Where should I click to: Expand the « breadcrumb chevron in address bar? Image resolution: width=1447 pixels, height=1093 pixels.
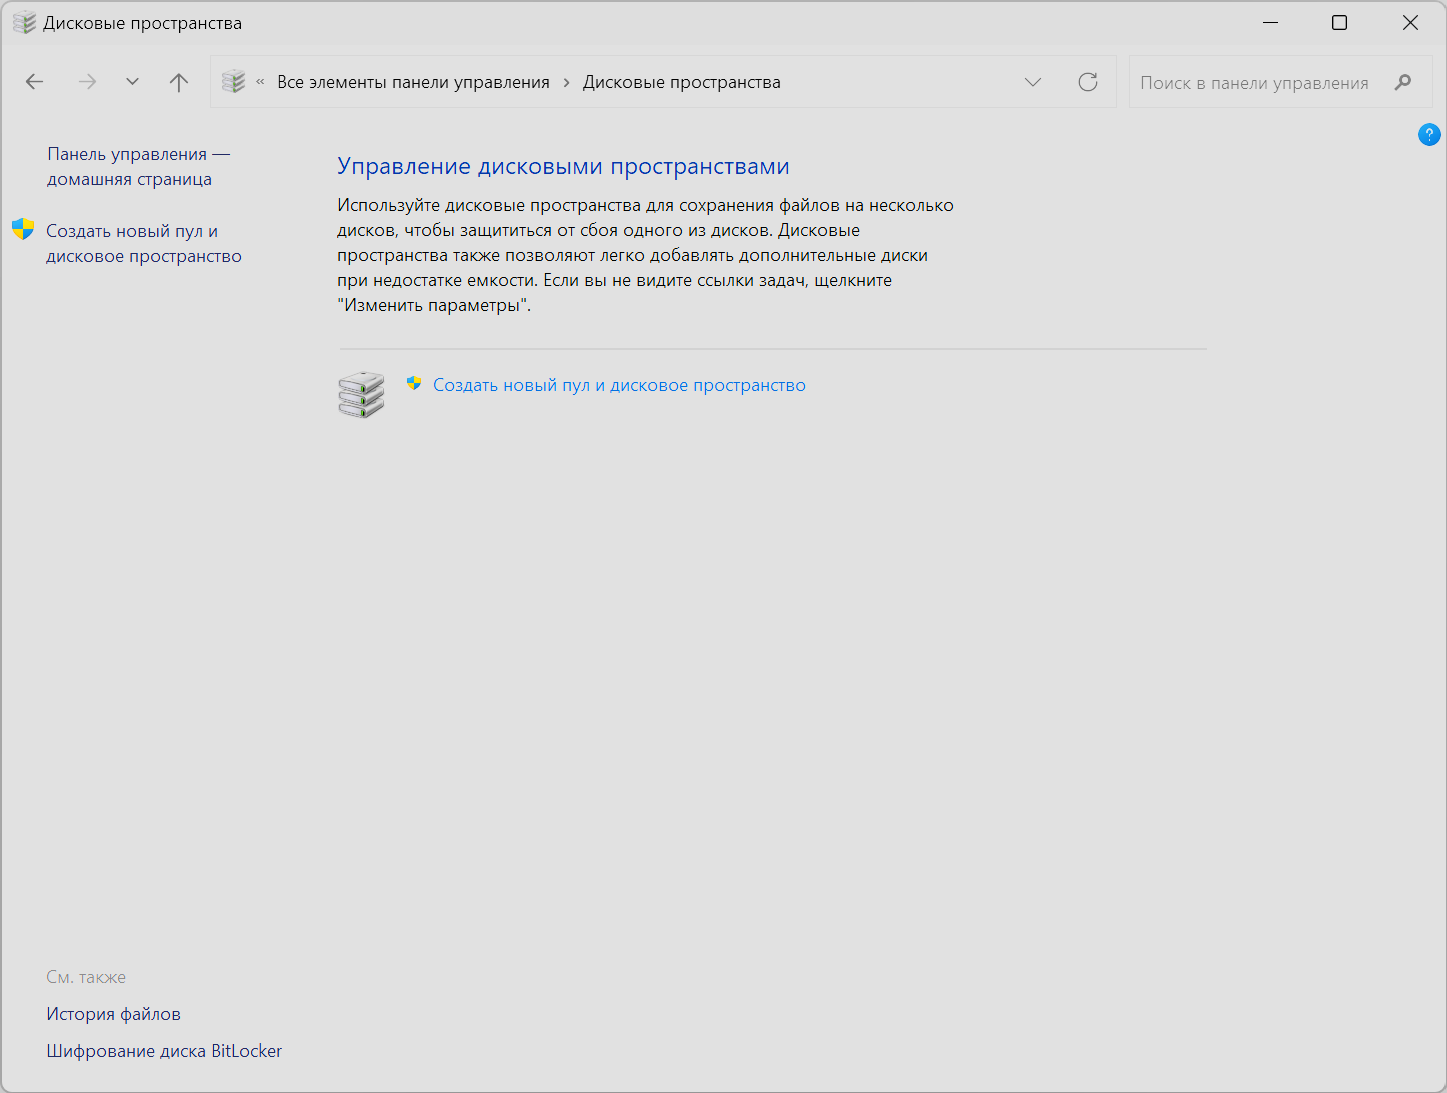click(260, 82)
